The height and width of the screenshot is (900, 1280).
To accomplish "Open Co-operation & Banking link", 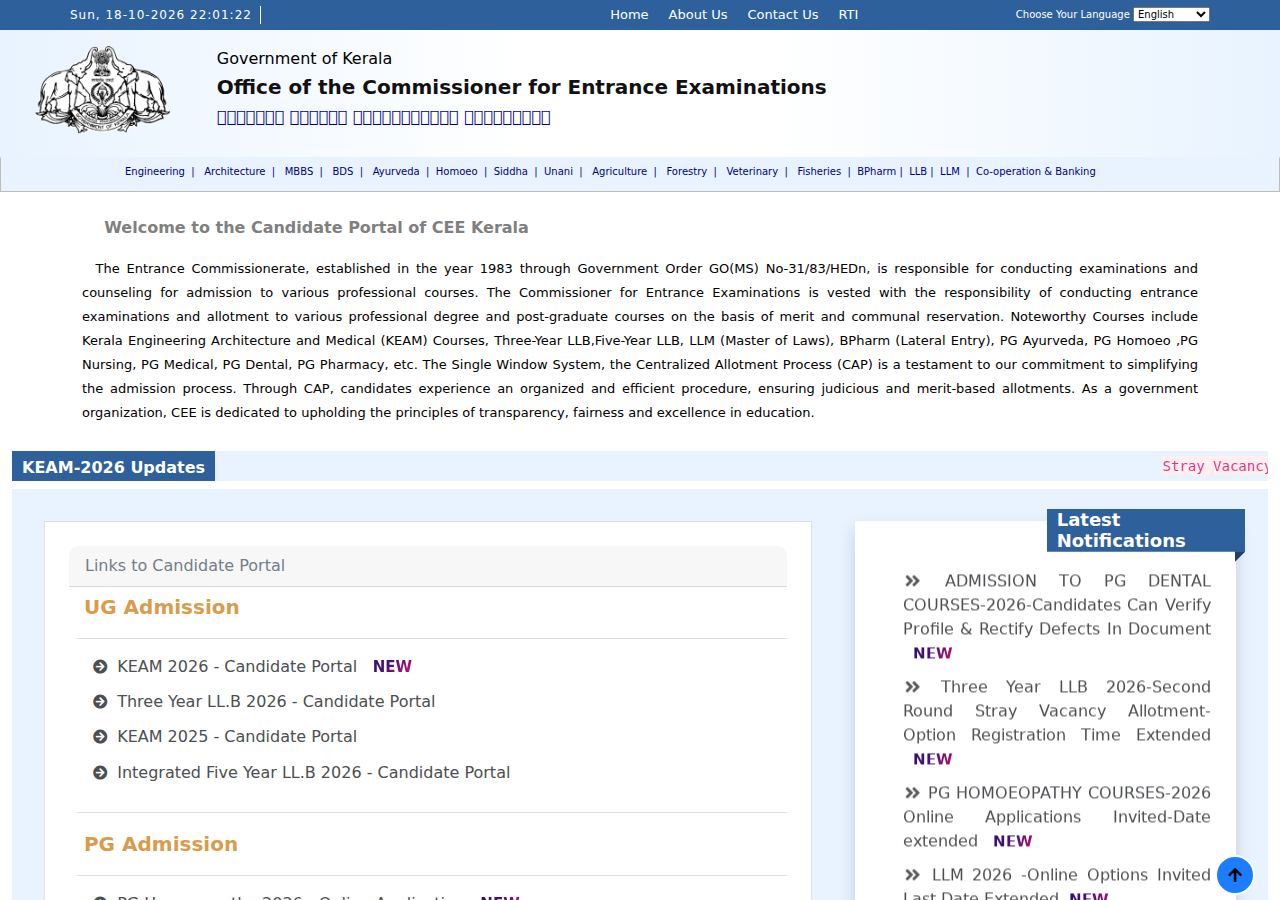I will coord(1036,172).
